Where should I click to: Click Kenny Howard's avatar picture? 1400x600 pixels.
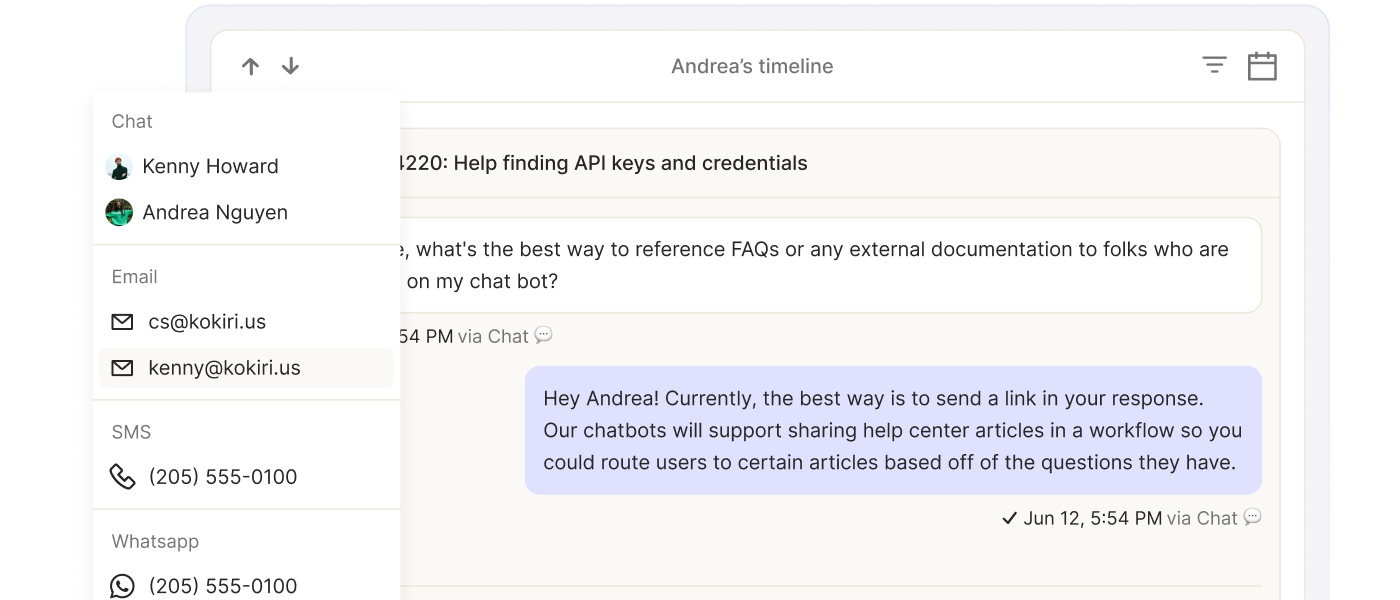[x=119, y=166]
